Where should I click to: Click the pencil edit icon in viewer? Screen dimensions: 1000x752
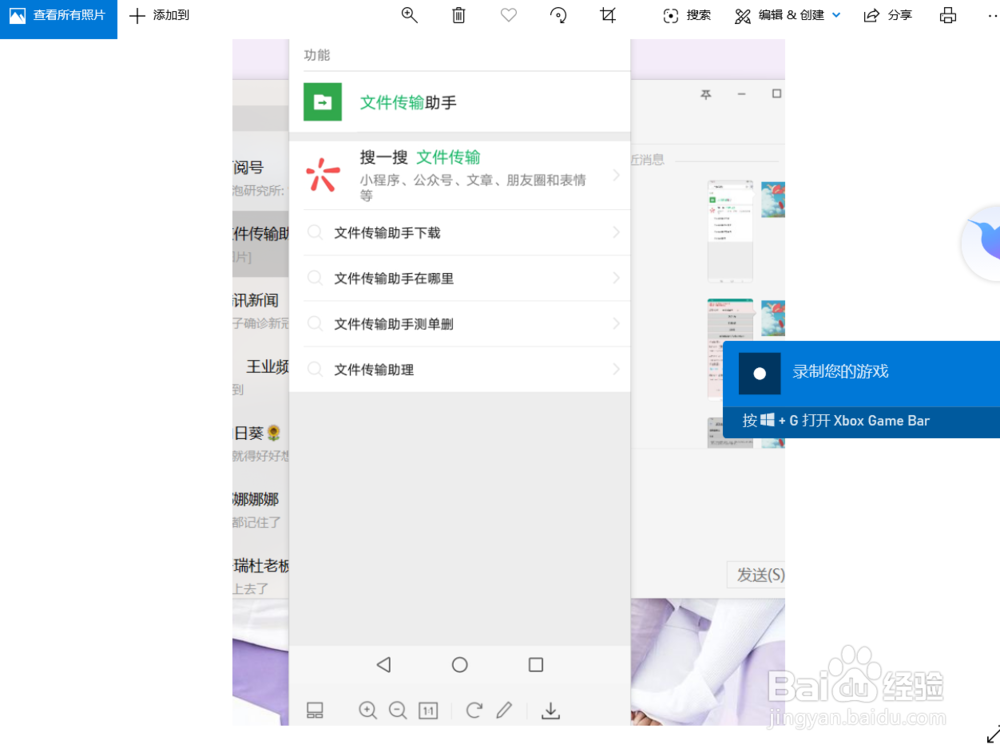504,710
